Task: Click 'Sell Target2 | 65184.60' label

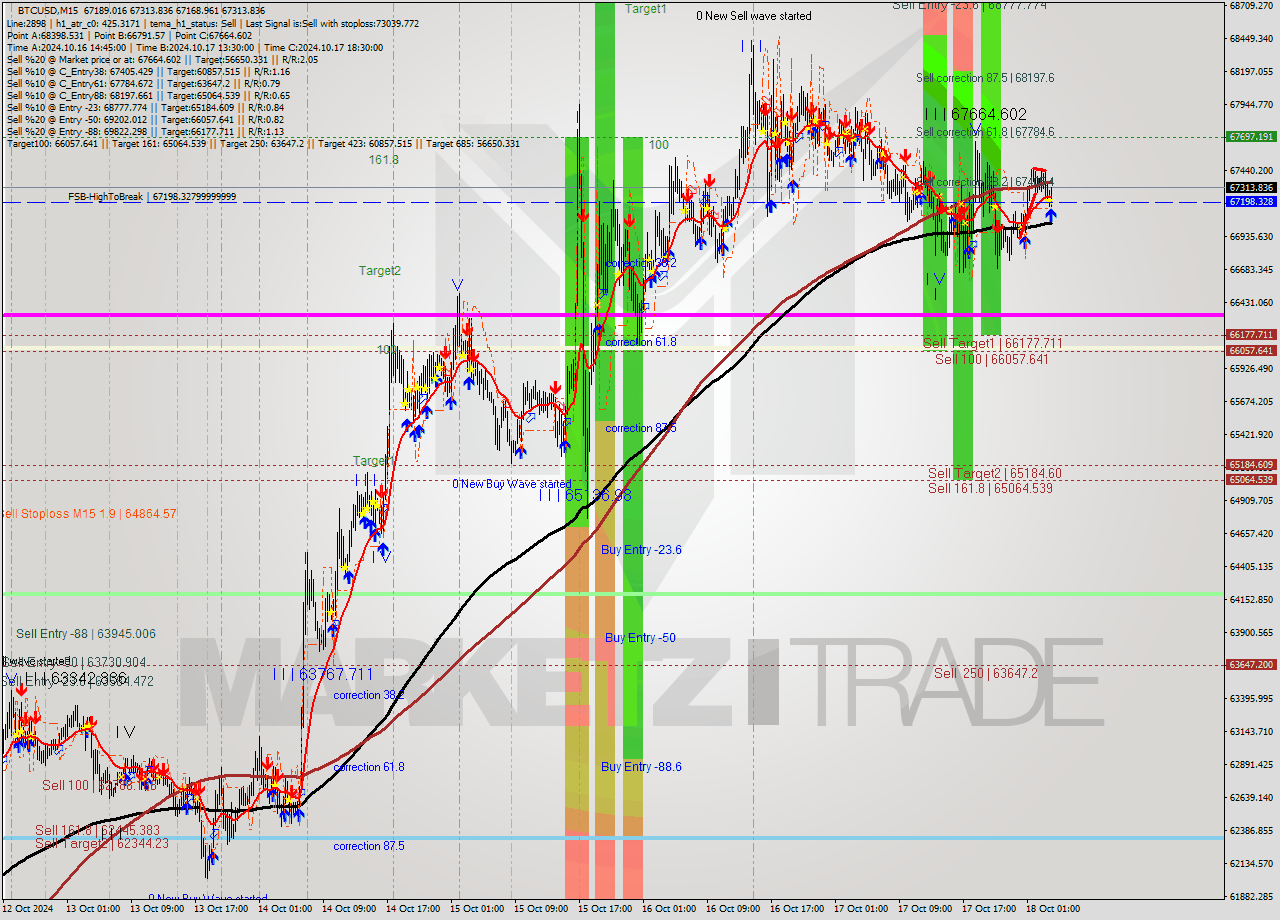Action: (994, 473)
